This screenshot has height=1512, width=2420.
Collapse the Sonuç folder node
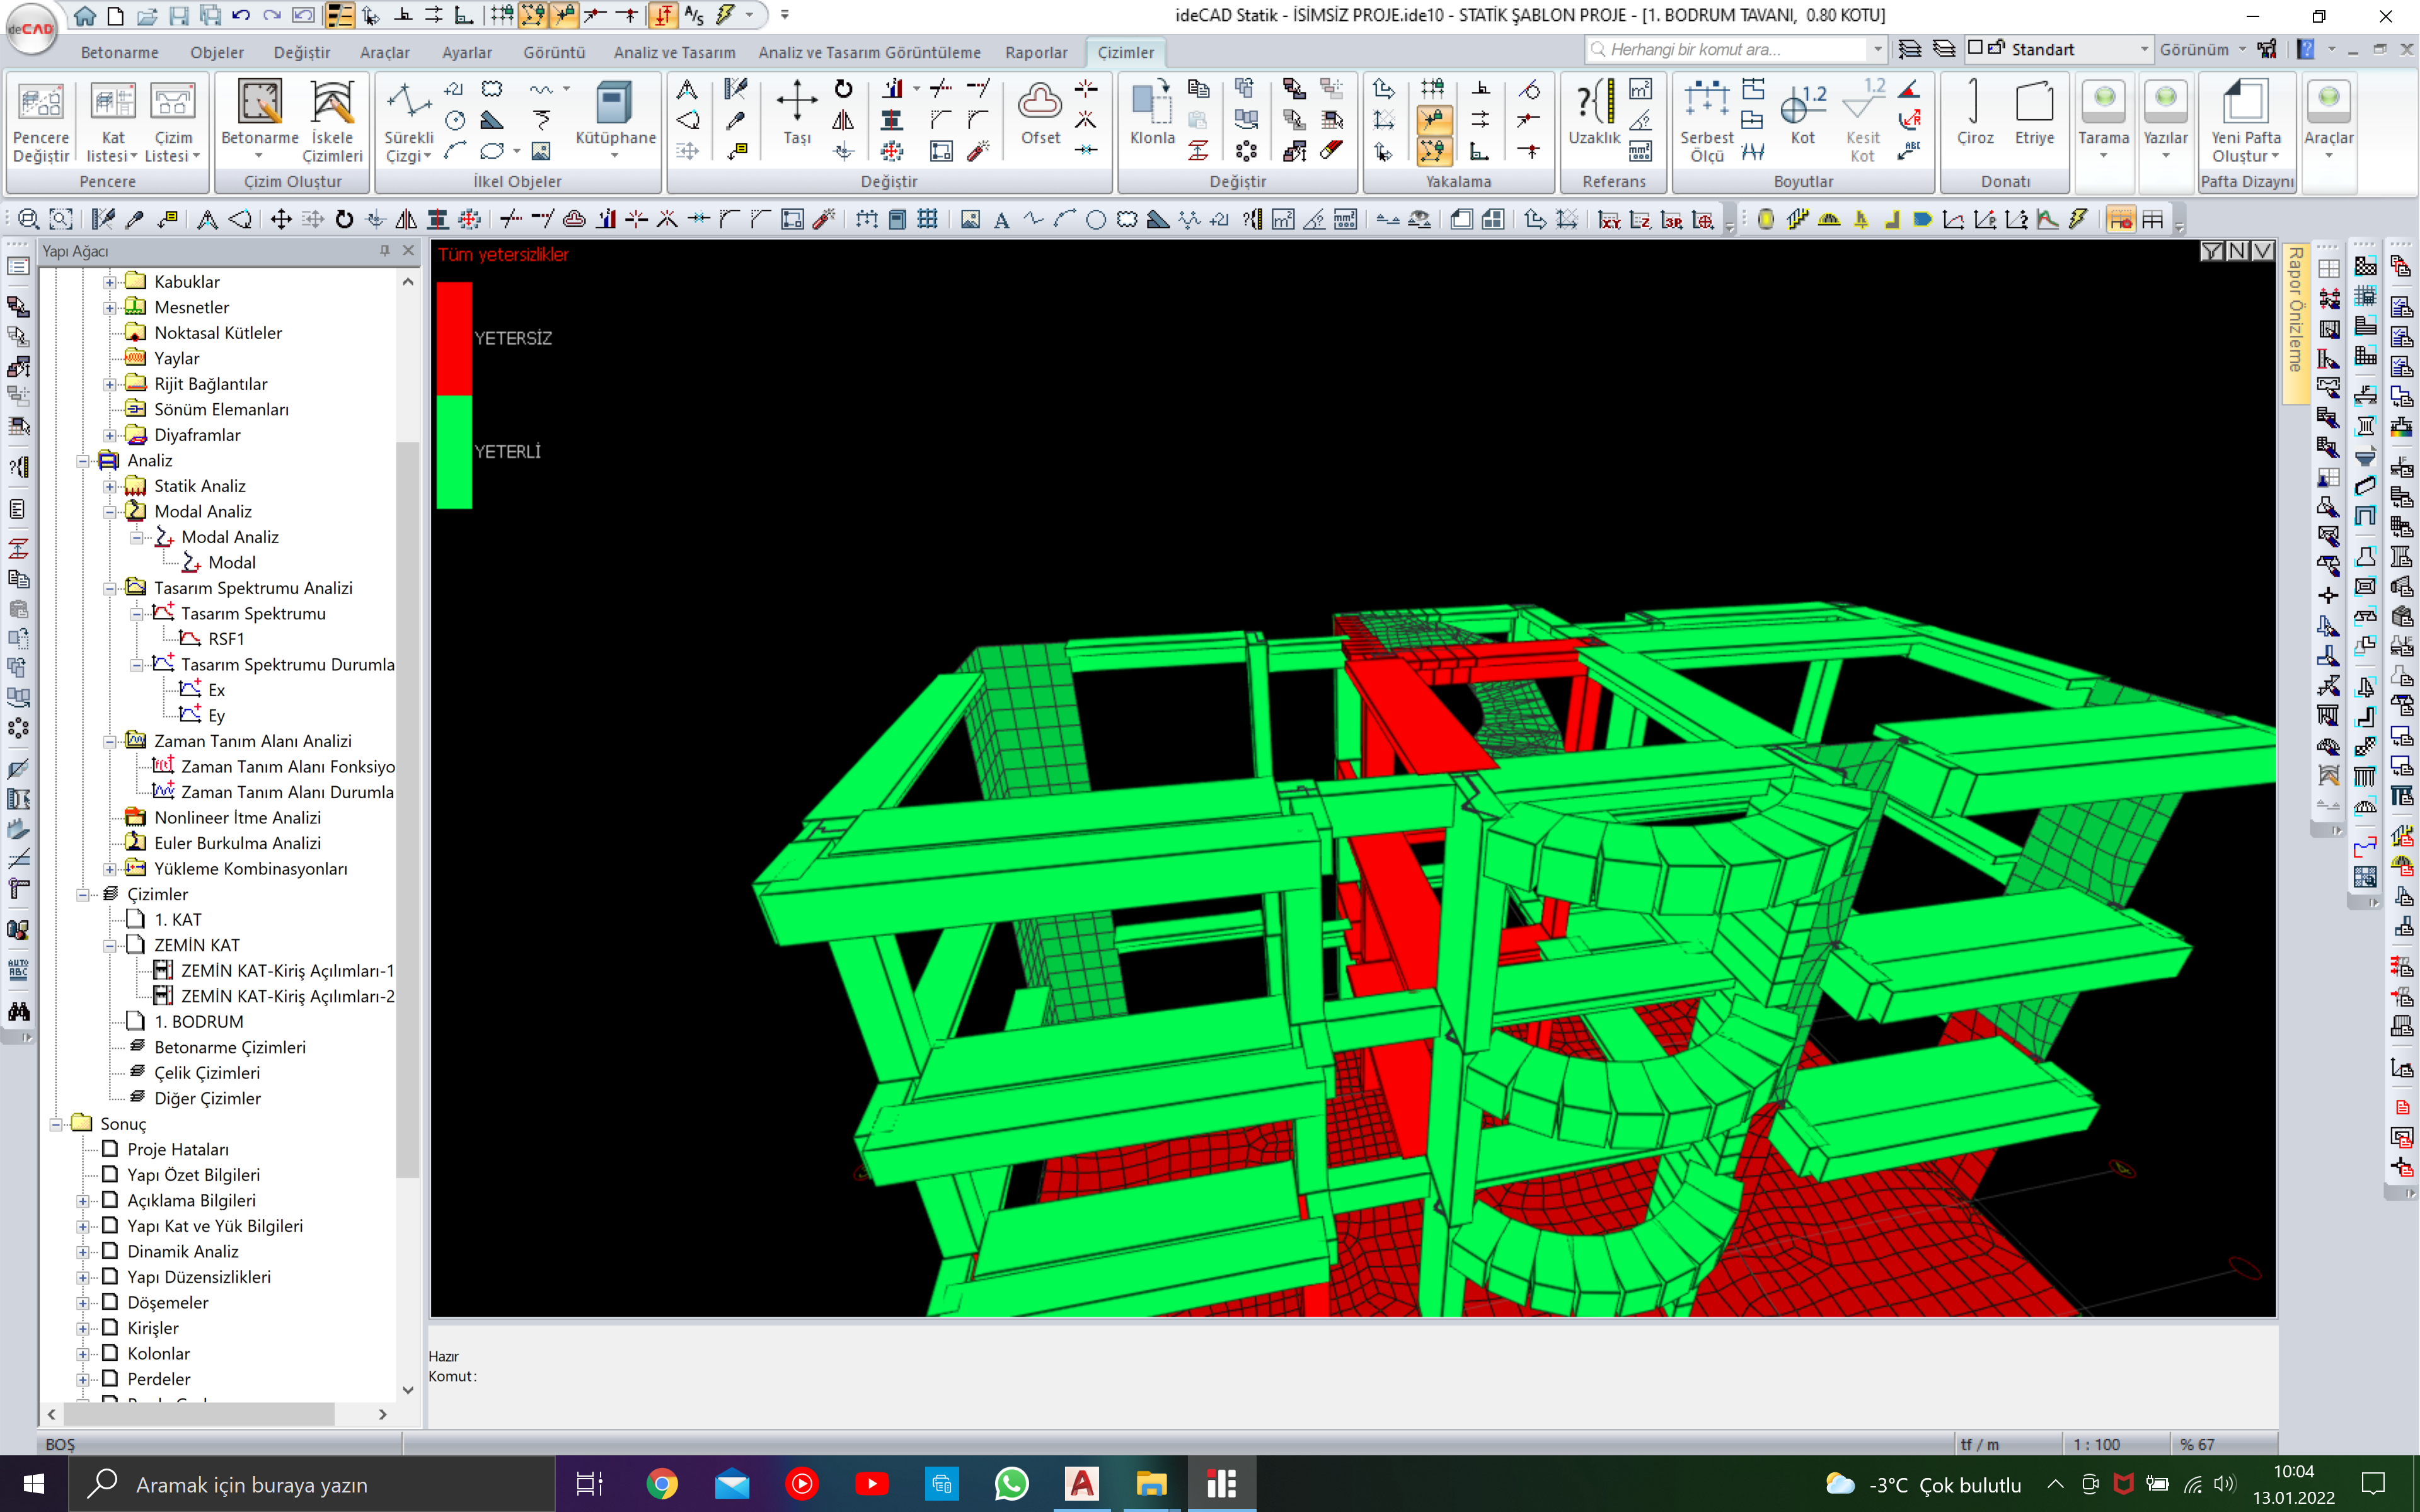[x=56, y=1124]
